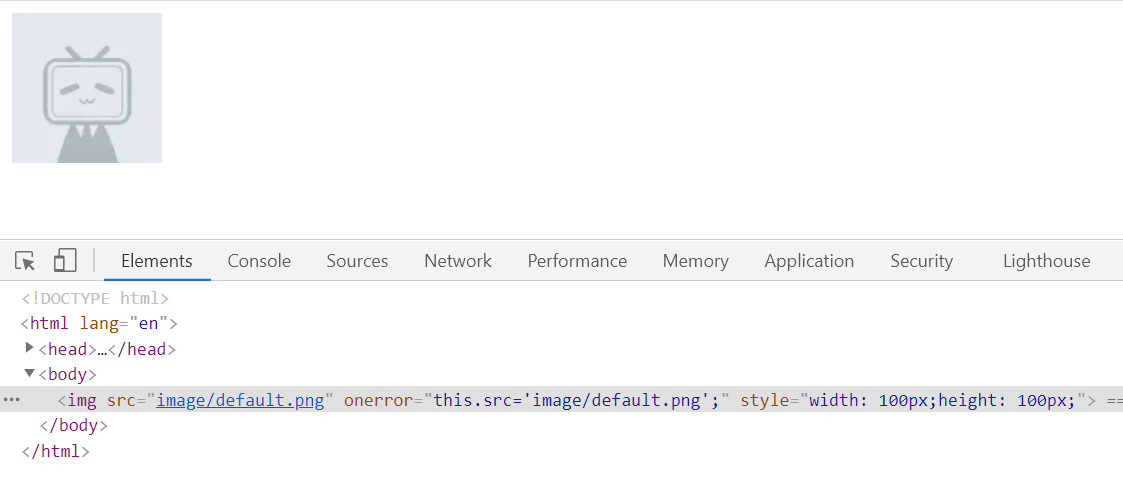Switch to the Memory tab
1123x504 pixels.
coord(695,261)
